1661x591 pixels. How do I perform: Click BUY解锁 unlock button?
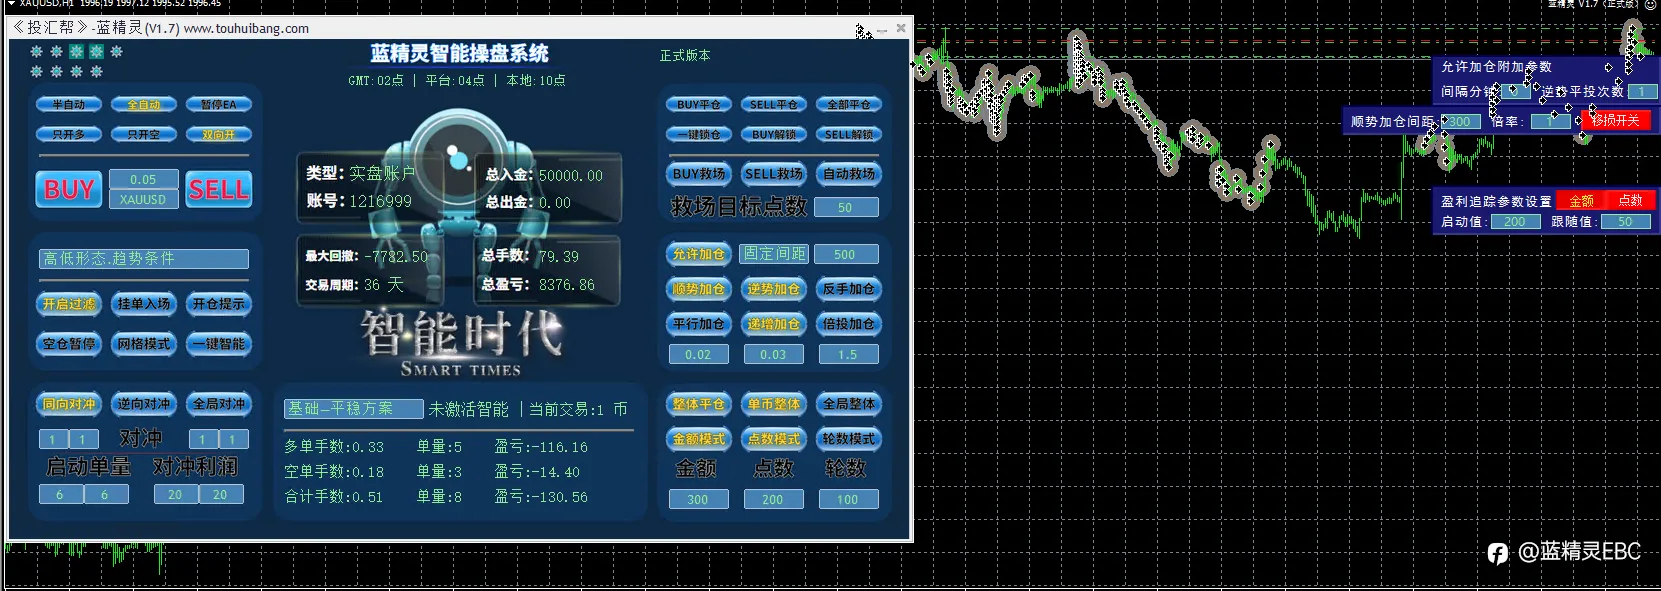(x=774, y=134)
